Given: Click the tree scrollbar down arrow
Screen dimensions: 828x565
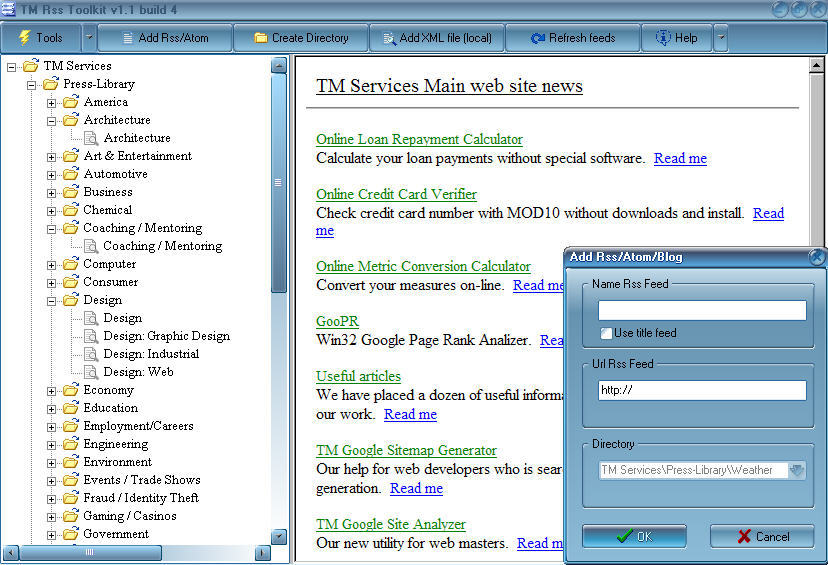Looking at the screenshot, I should [278, 537].
